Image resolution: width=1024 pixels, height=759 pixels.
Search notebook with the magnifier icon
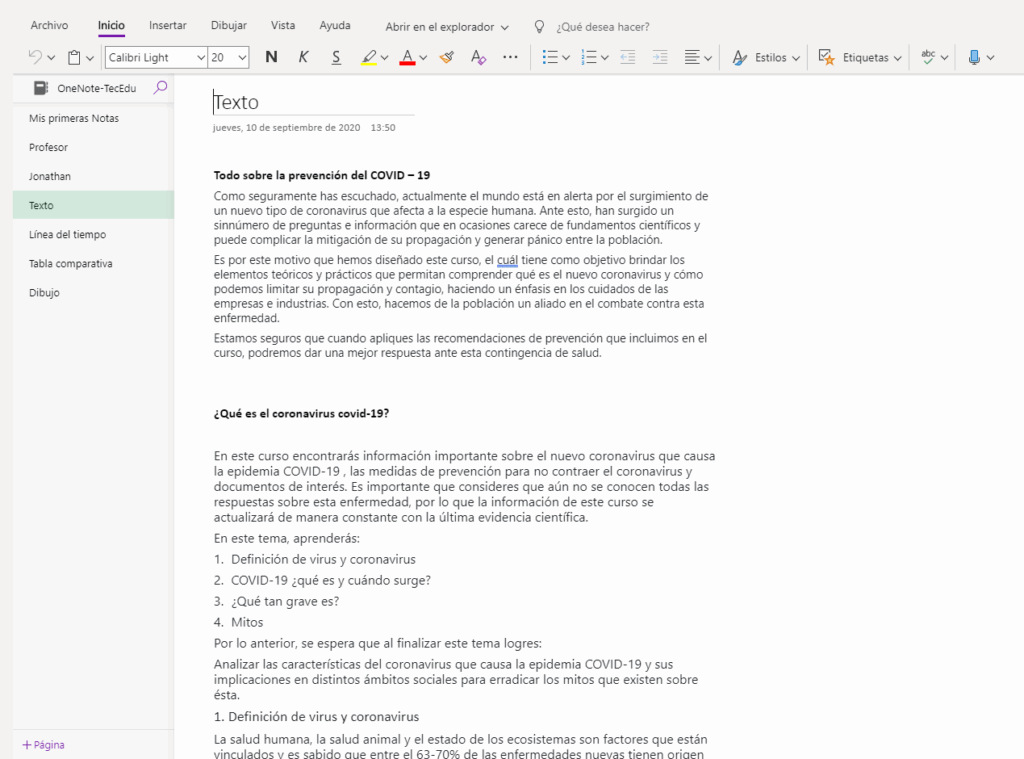pyautogui.click(x=160, y=88)
